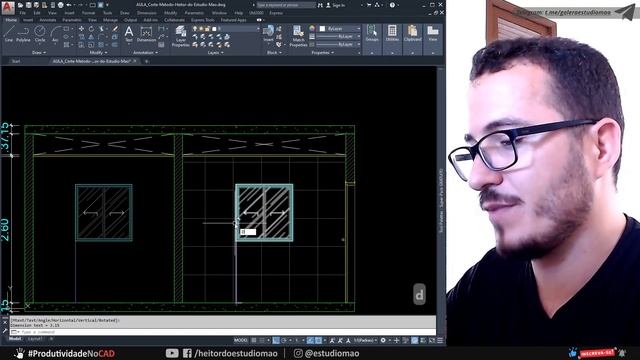The height and width of the screenshot is (360, 640).
Task: Click the Dimension tool
Action: 146,33
